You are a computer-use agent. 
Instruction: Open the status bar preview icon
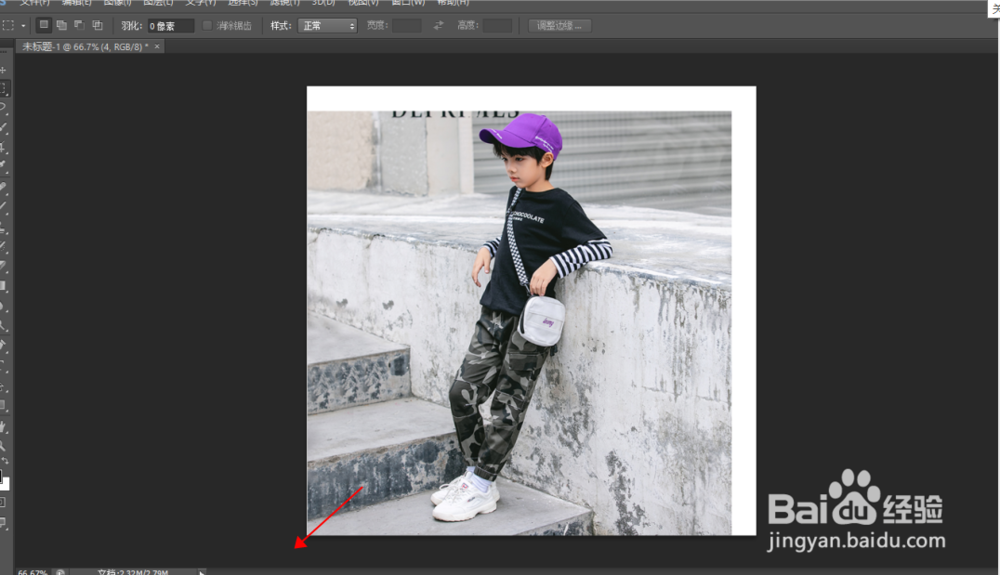(60, 572)
